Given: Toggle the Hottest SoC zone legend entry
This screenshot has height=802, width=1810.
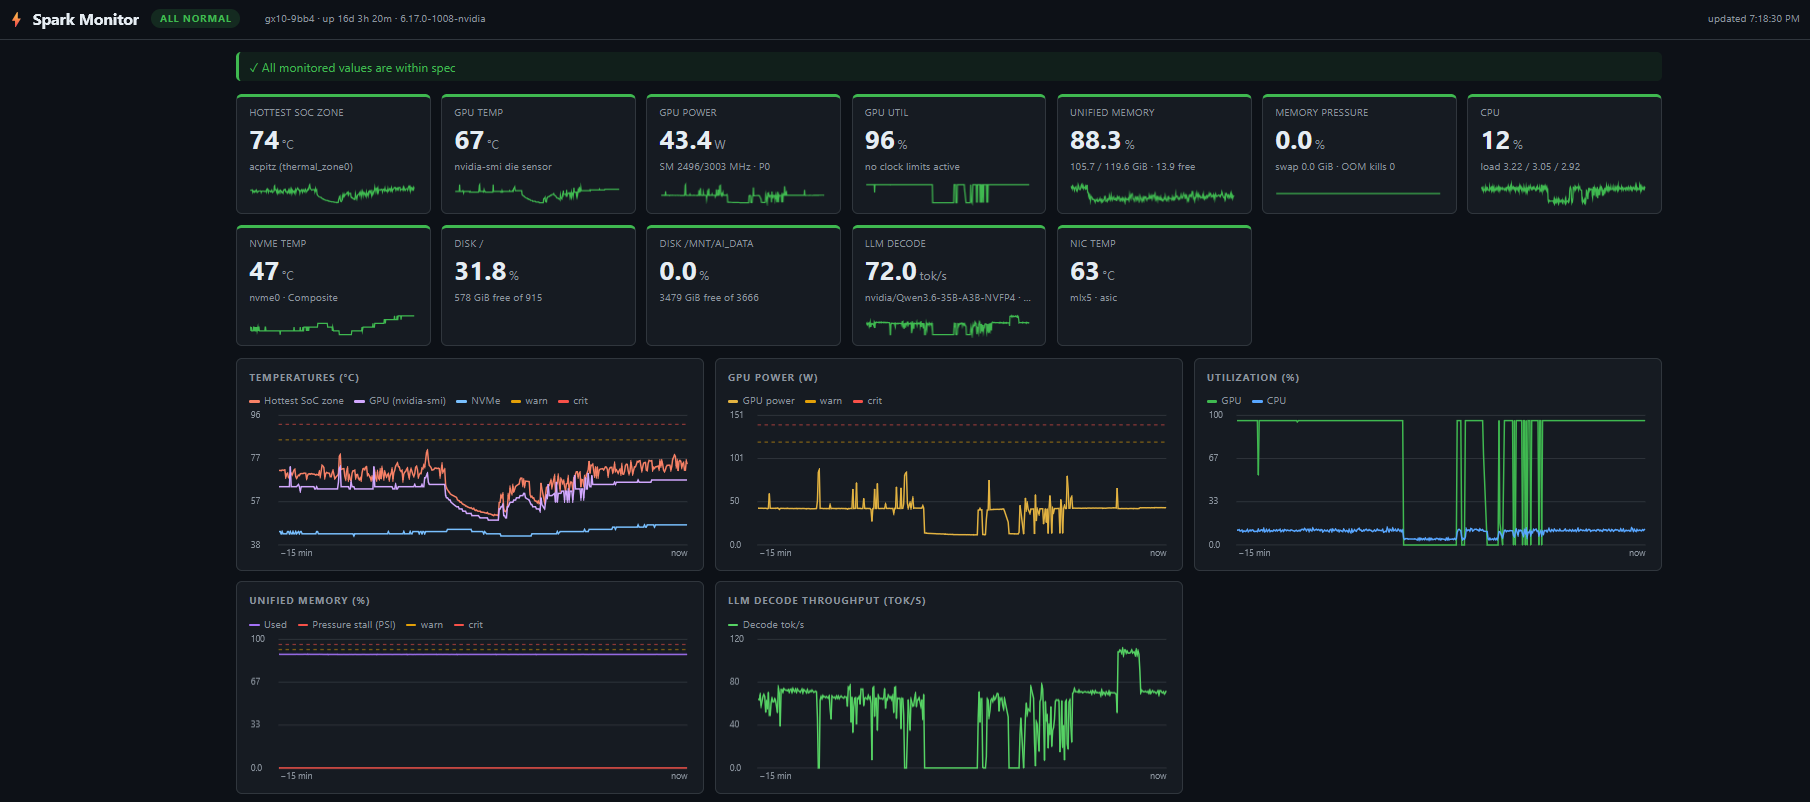Looking at the screenshot, I should [296, 401].
